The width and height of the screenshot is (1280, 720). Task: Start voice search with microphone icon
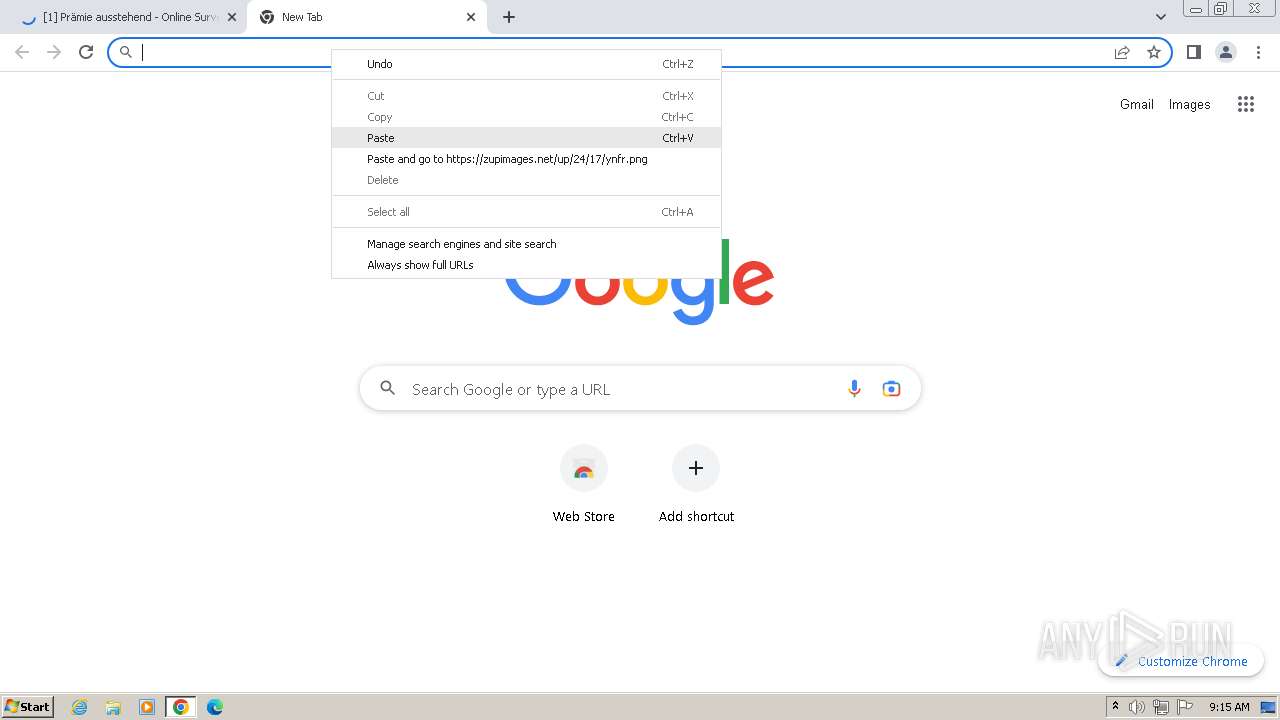tap(854, 389)
